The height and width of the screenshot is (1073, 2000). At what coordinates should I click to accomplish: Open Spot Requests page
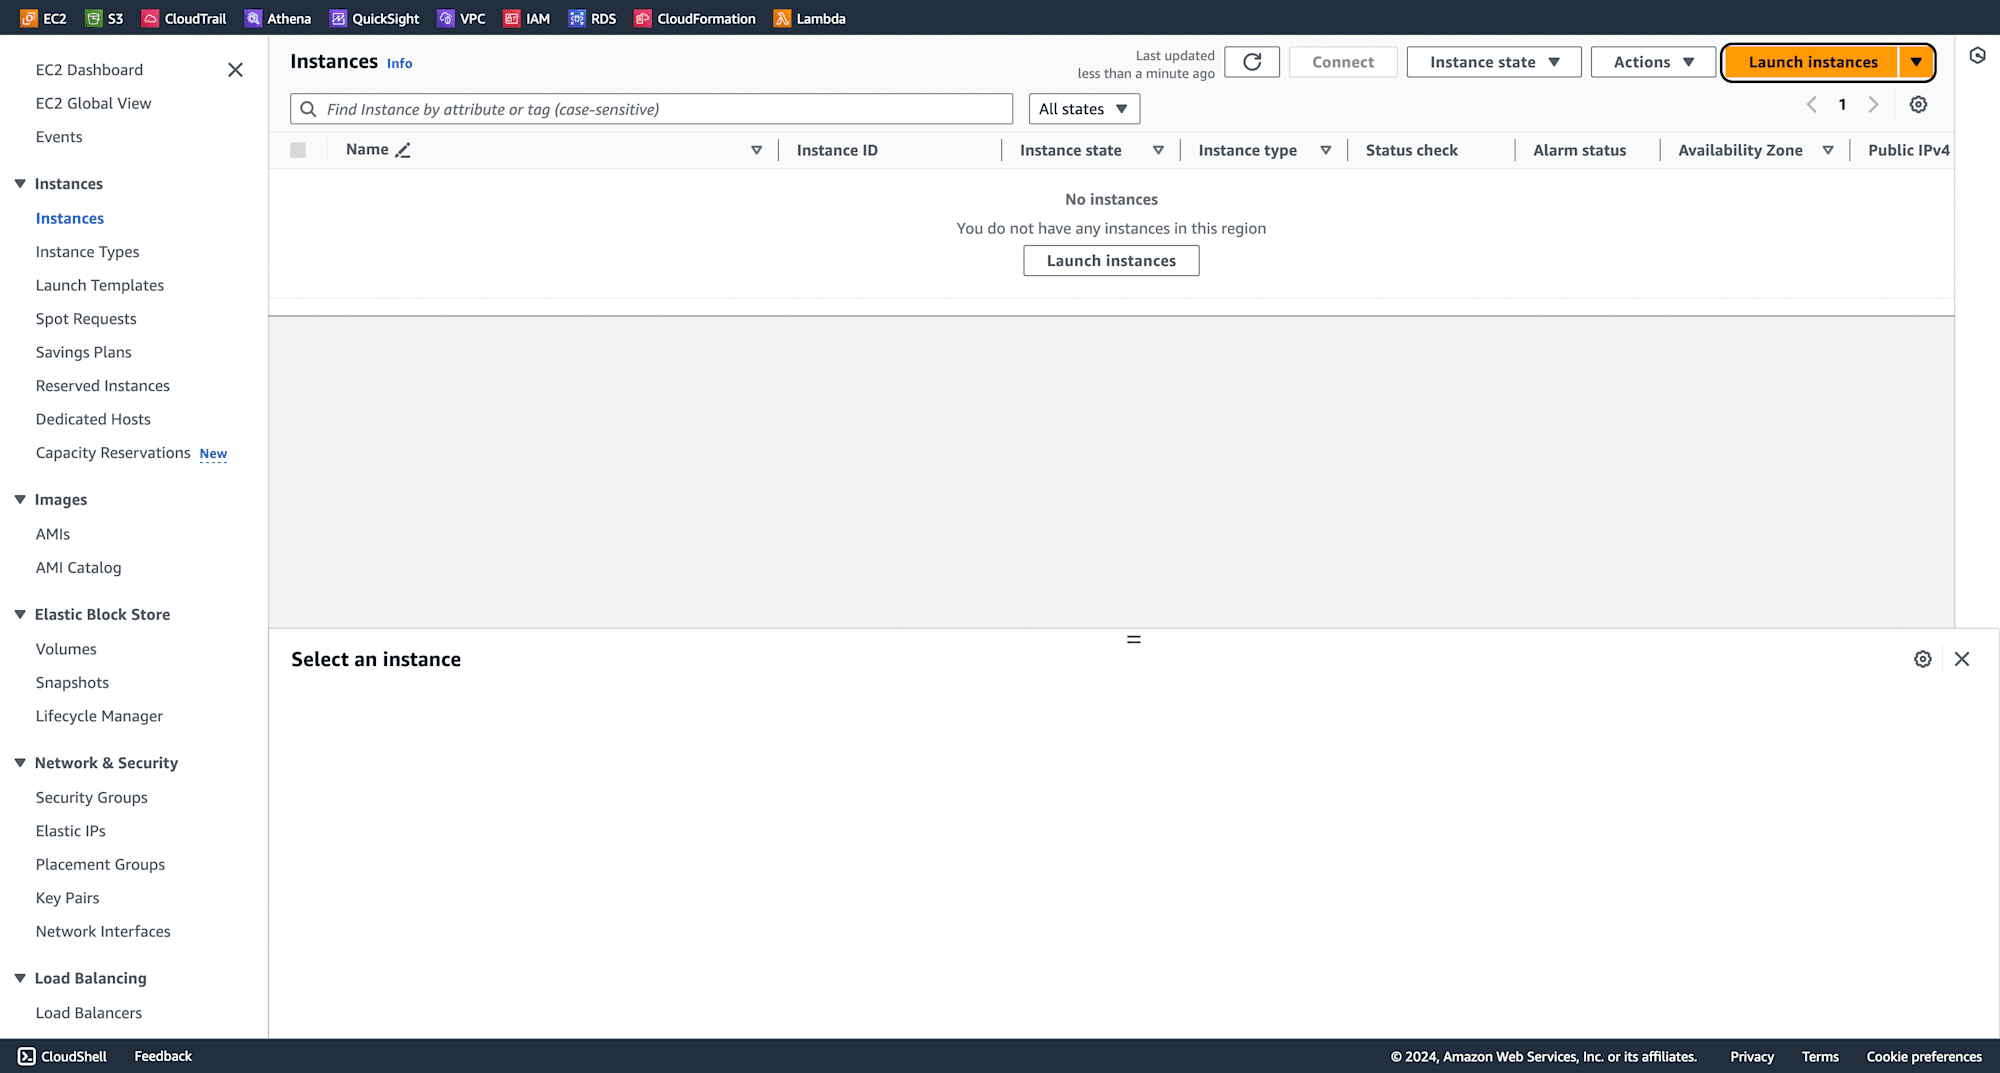(86, 319)
